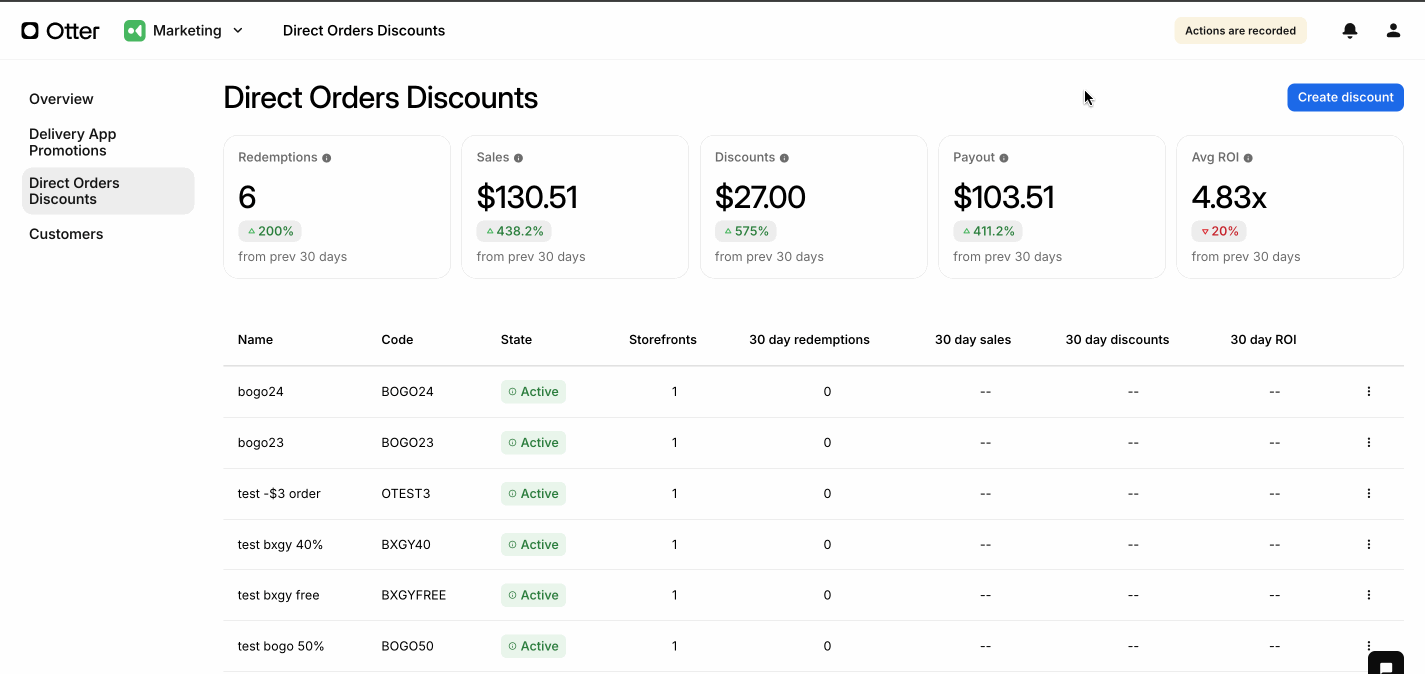Open the notifications bell
This screenshot has height=674, width=1425.
[x=1350, y=31]
